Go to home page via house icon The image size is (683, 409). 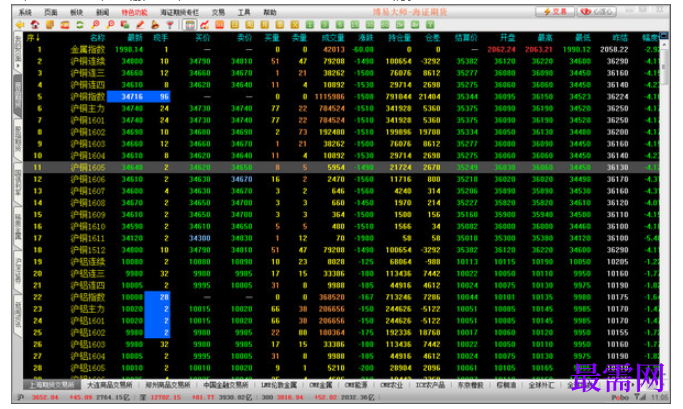35,25
